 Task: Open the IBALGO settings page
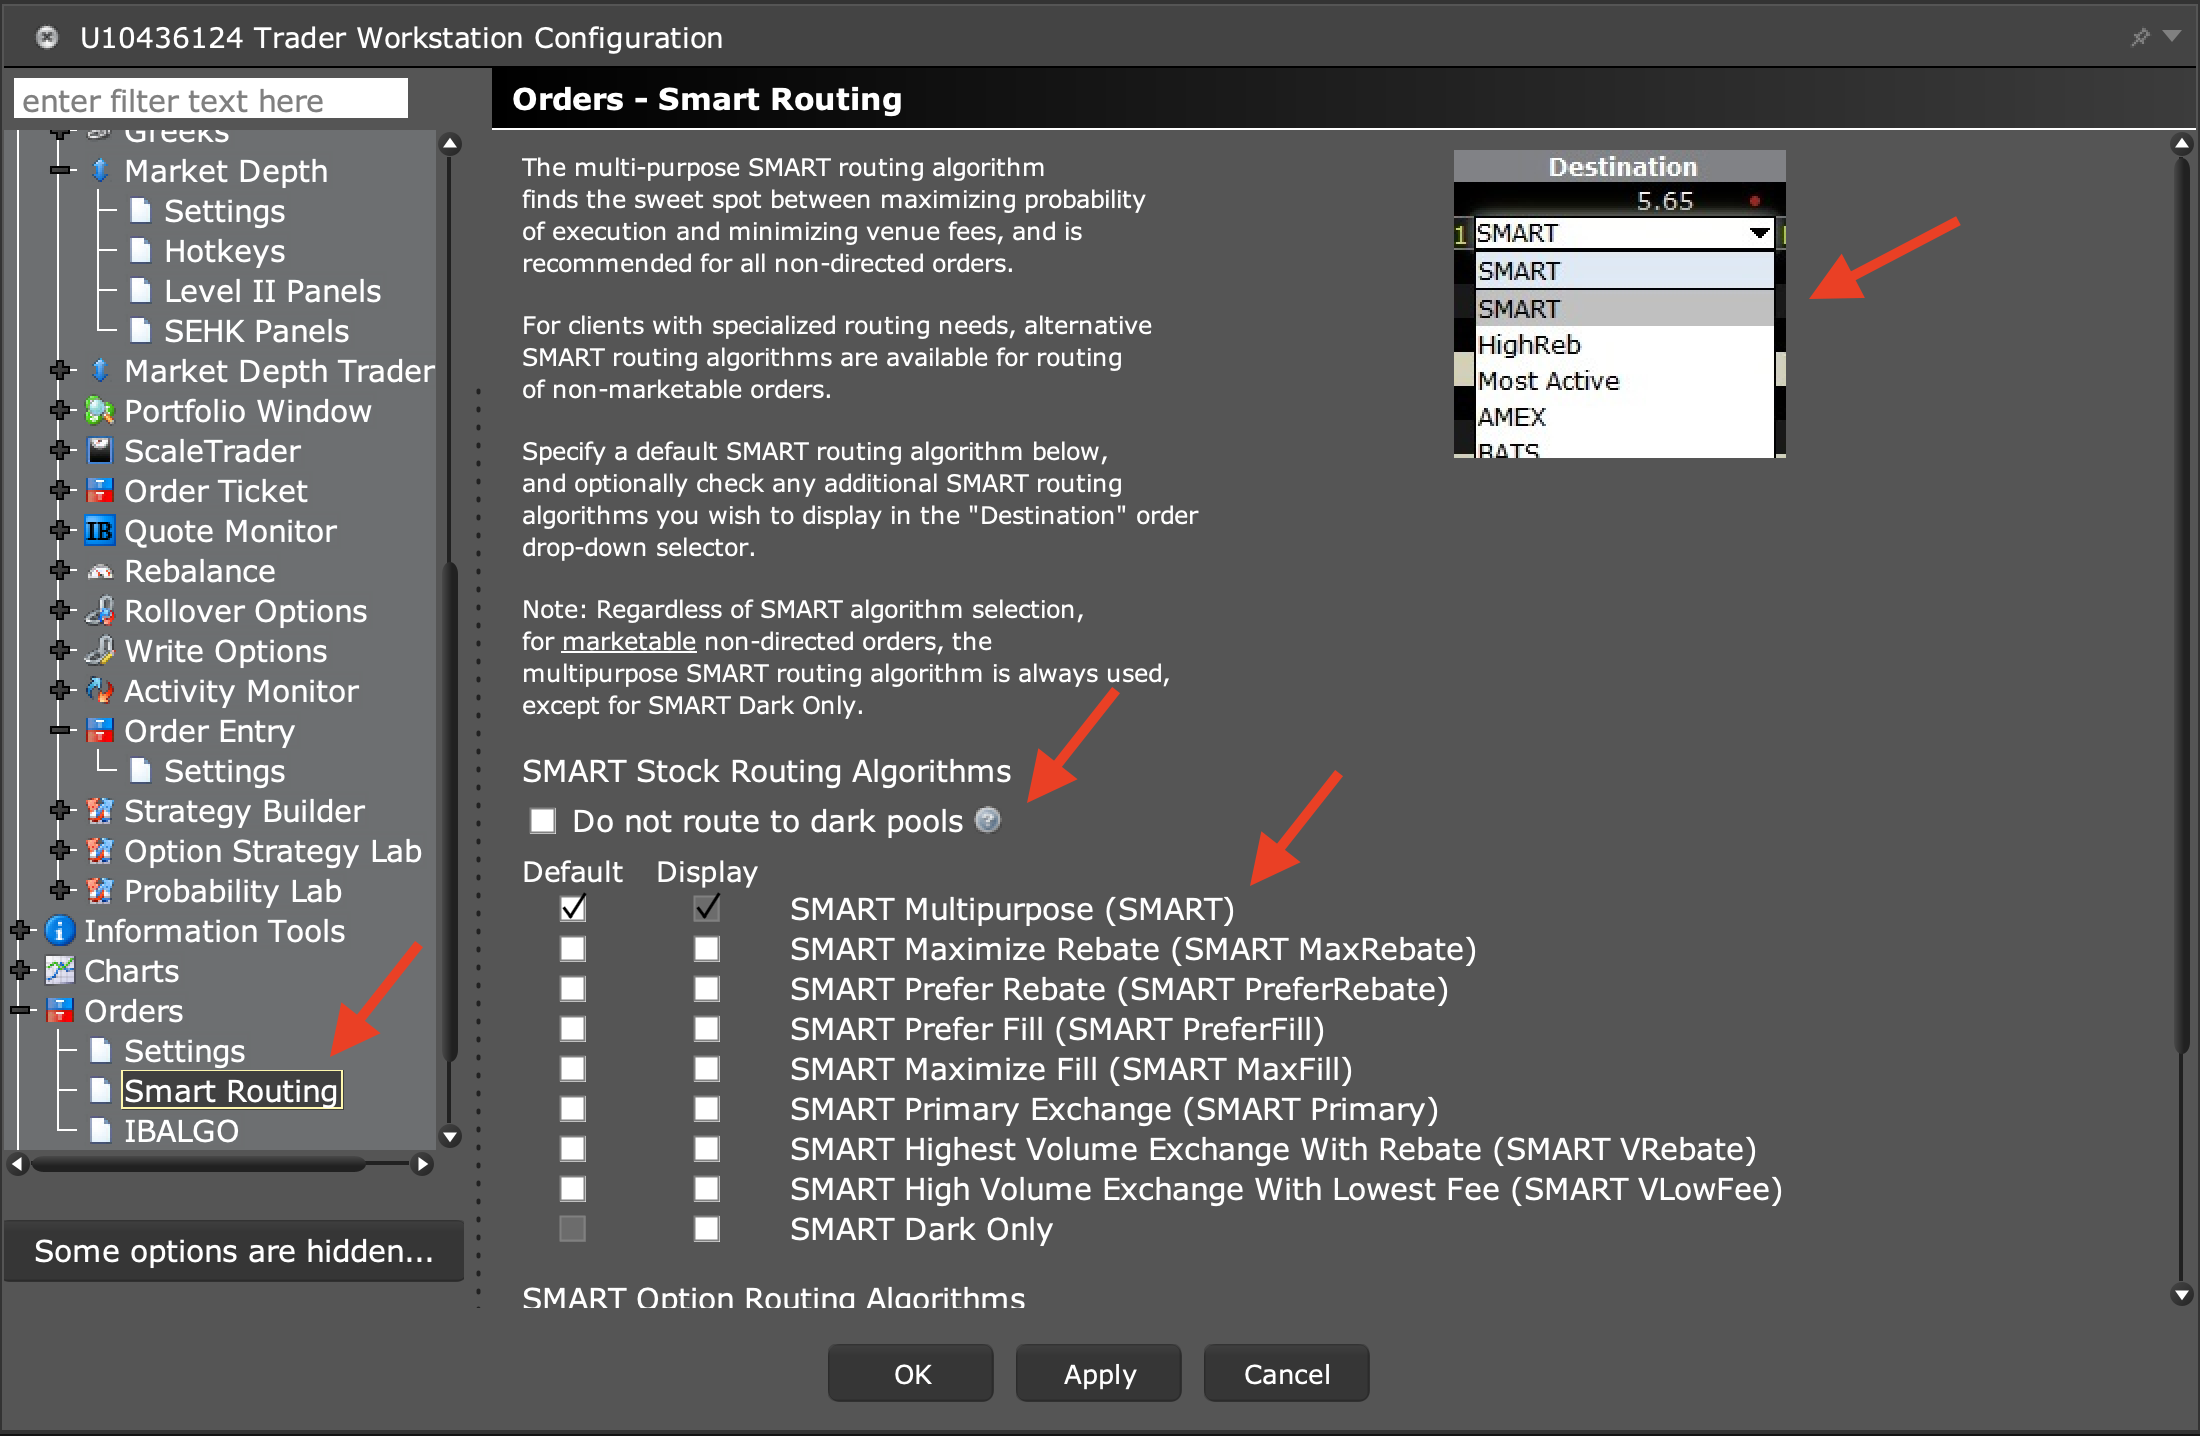pyautogui.click(x=181, y=1131)
